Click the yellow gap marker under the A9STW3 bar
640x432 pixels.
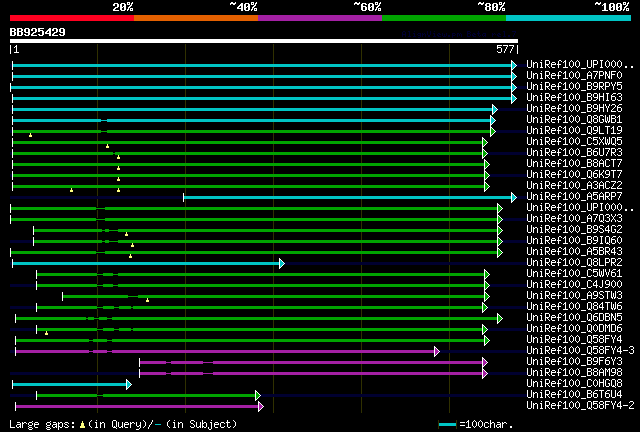coord(147,300)
